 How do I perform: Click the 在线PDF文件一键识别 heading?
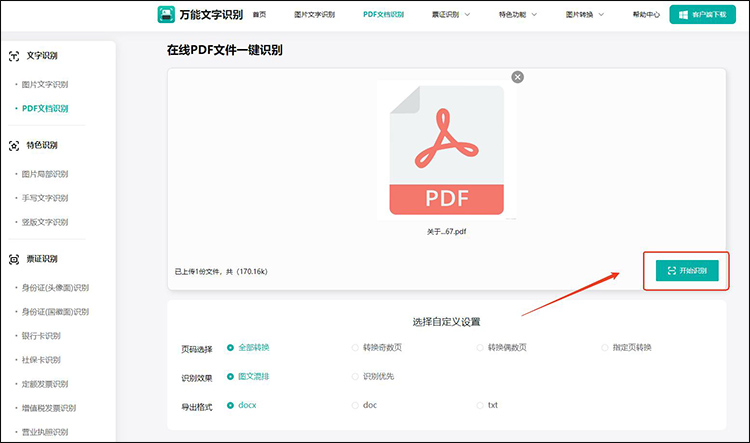[x=224, y=50]
